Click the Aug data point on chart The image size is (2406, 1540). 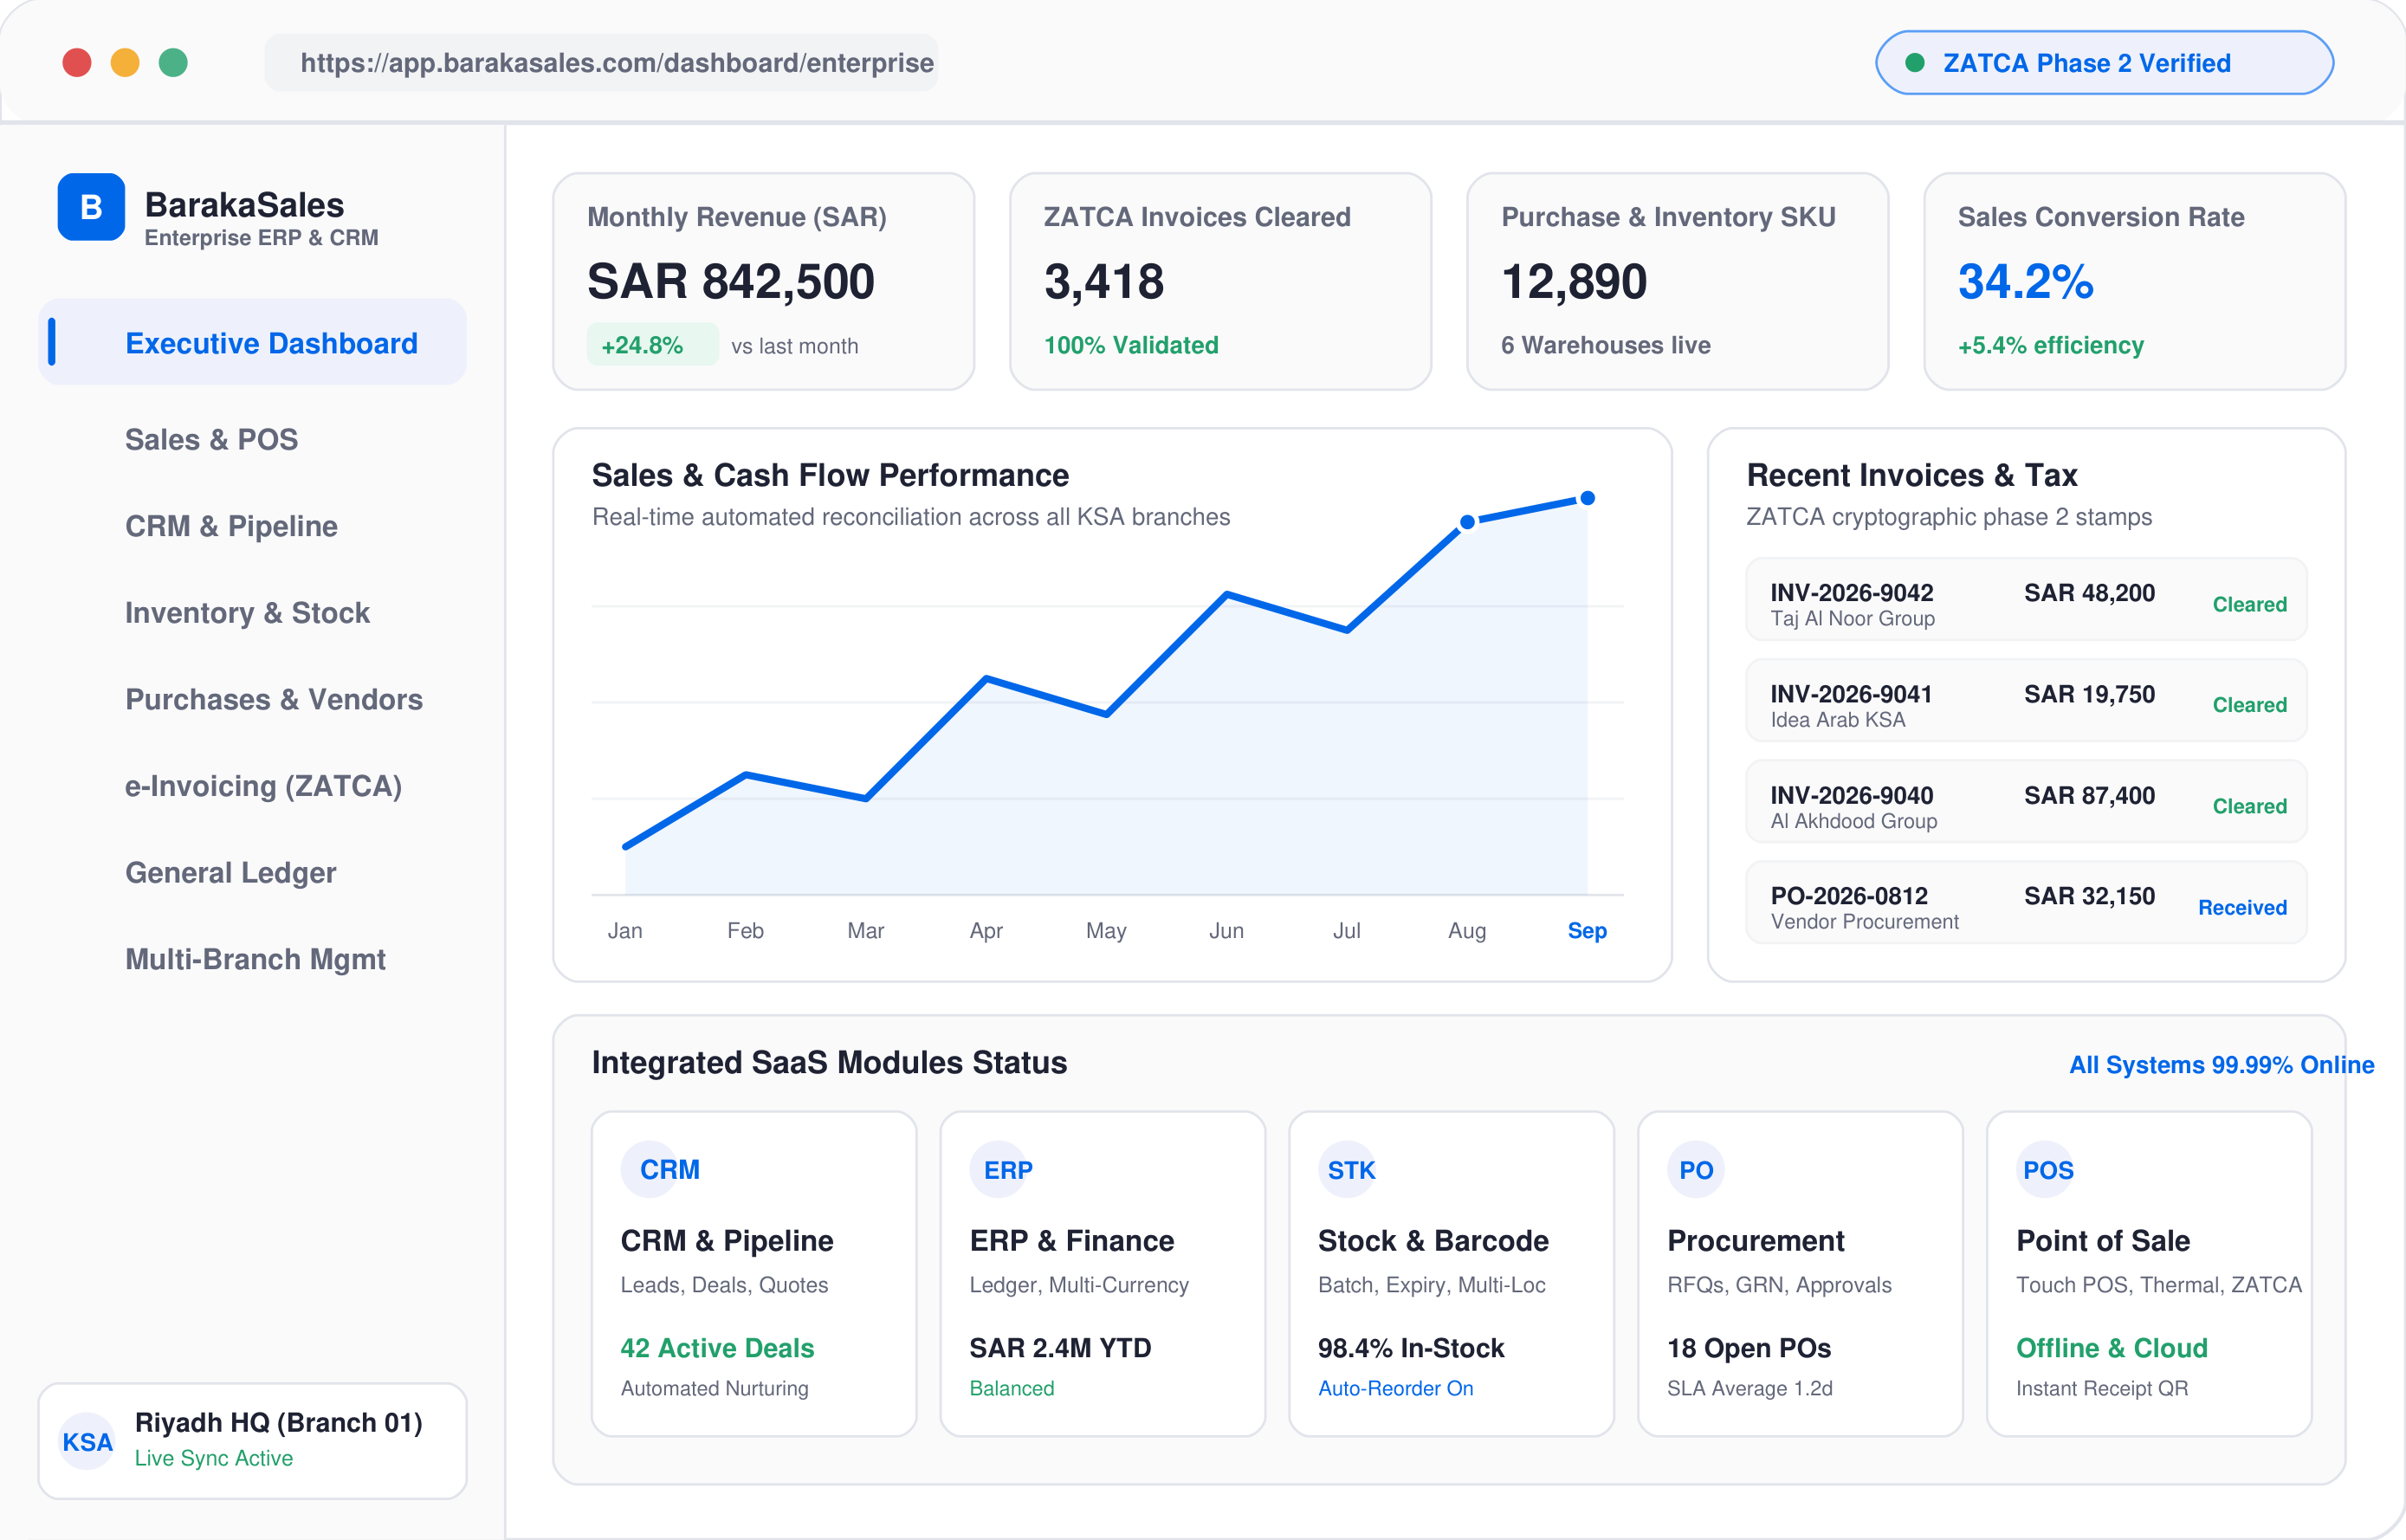1467,522
